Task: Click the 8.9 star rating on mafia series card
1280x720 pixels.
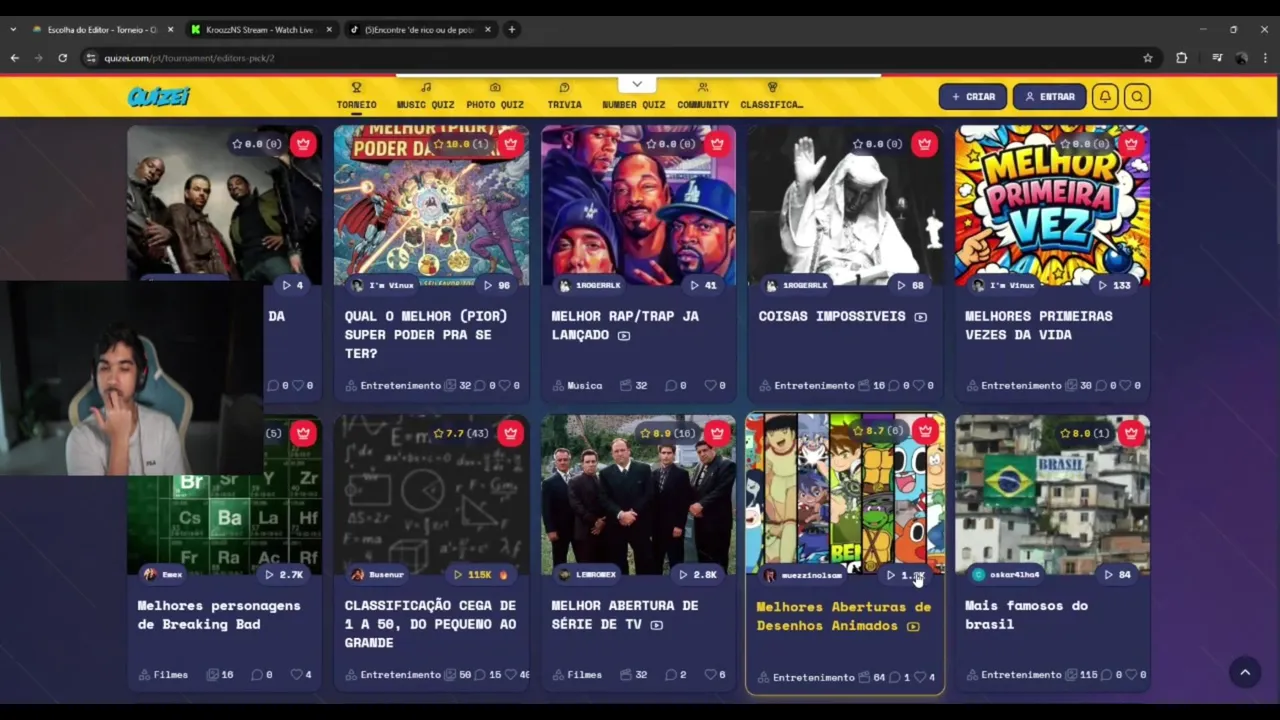Action: [667, 433]
